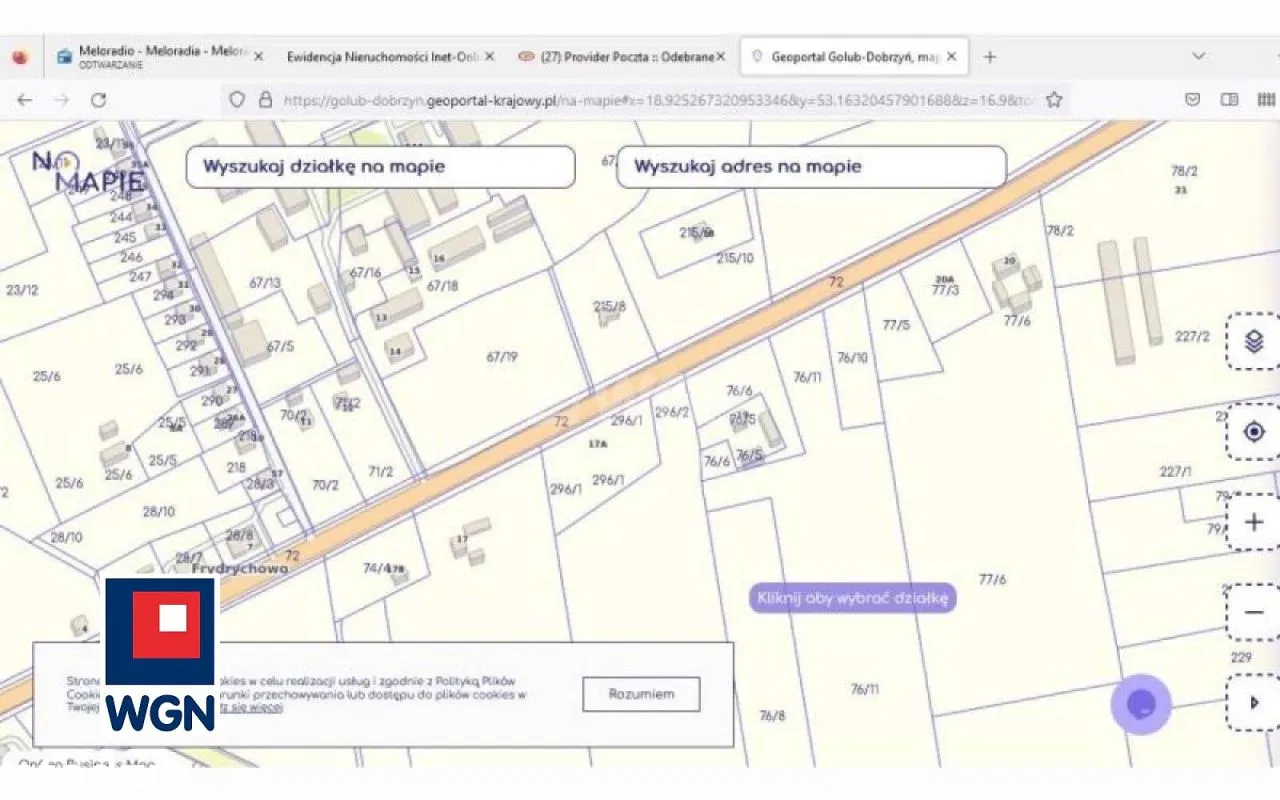Toggle the Firefox sidebar view
The height and width of the screenshot is (800, 1280).
(x=1230, y=100)
